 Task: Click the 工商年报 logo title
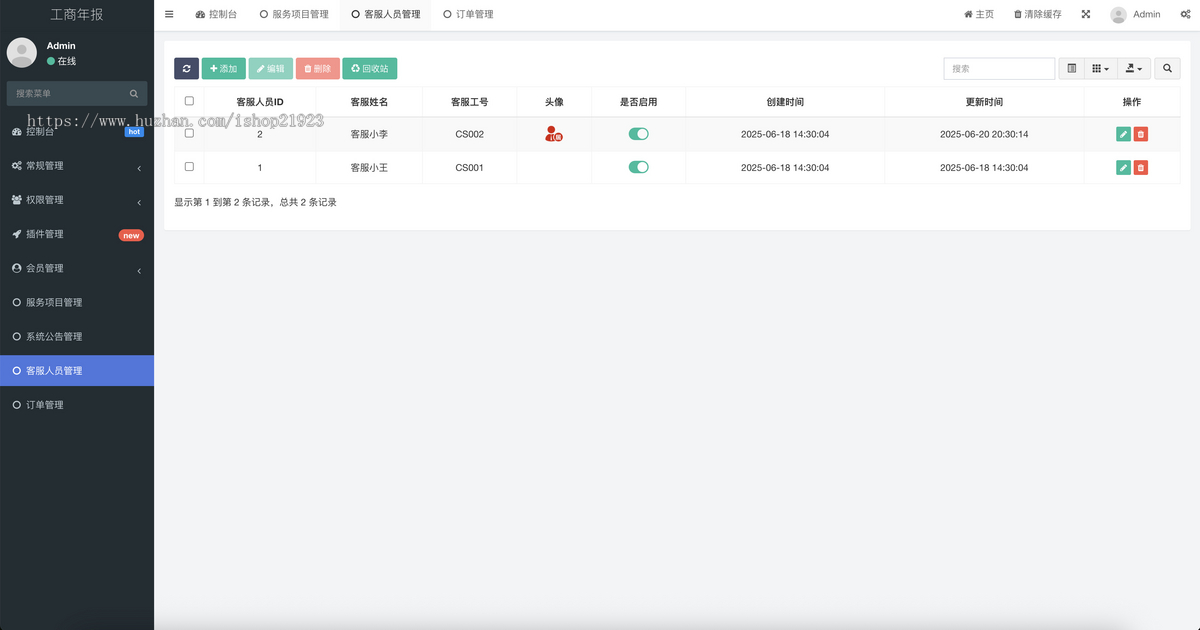click(x=77, y=14)
